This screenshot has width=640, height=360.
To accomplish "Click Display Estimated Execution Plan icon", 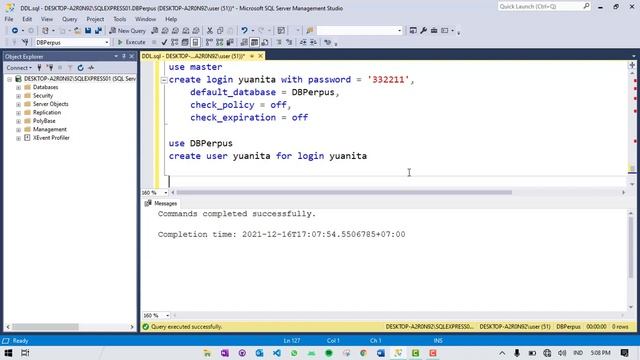I will tap(174, 42).
